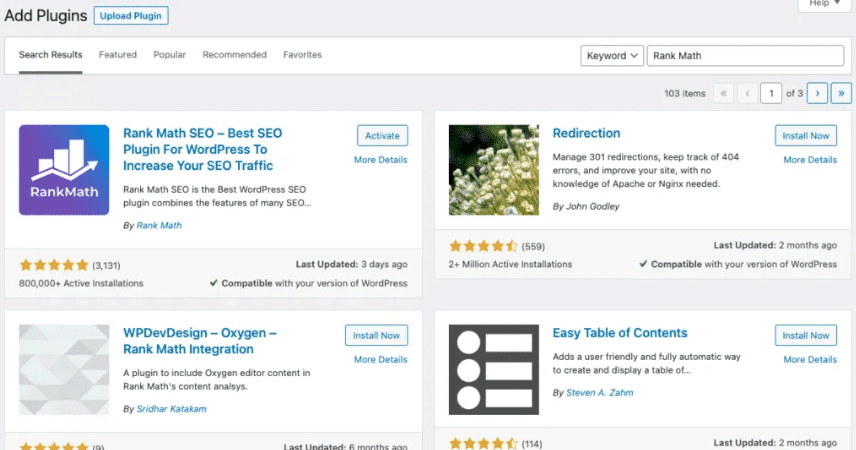
Task: Go to the first page of results
Action: pyautogui.click(x=723, y=93)
